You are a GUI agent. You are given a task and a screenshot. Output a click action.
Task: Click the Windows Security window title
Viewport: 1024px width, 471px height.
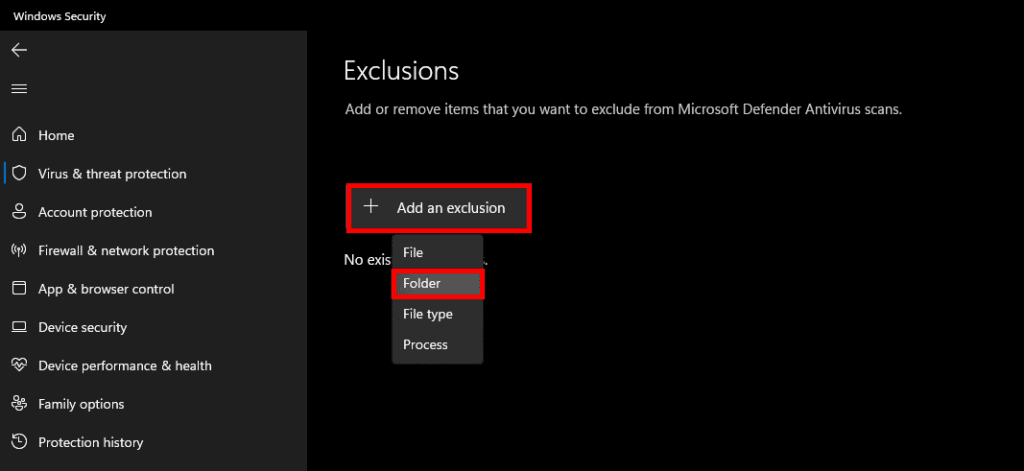pyautogui.click(x=59, y=17)
